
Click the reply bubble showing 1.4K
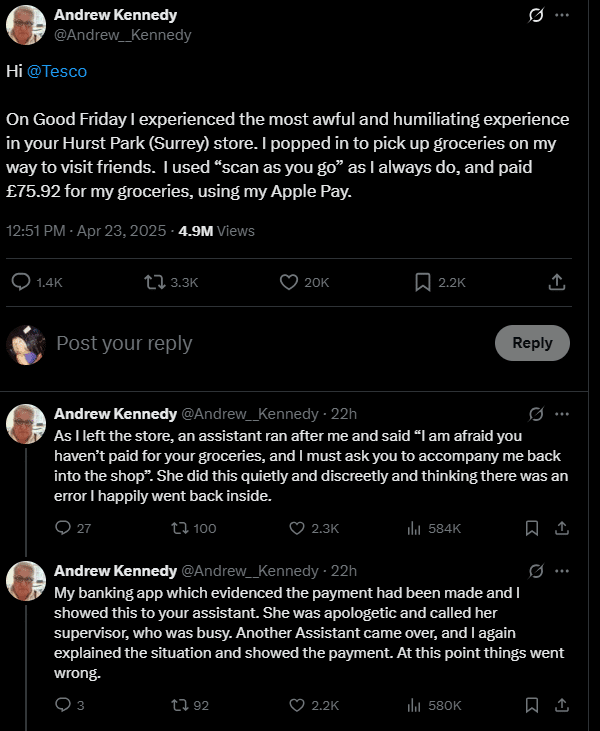(x=37, y=282)
